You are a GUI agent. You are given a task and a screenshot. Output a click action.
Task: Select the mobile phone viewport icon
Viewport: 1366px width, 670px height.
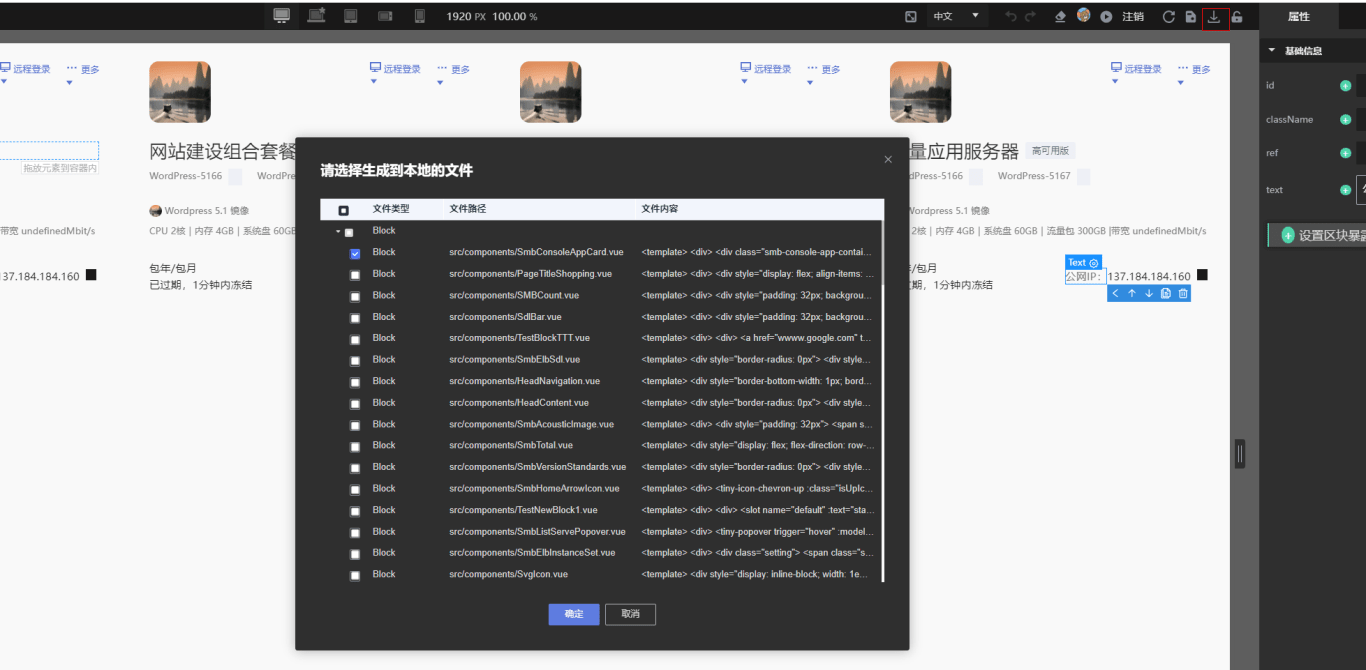click(420, 16)
